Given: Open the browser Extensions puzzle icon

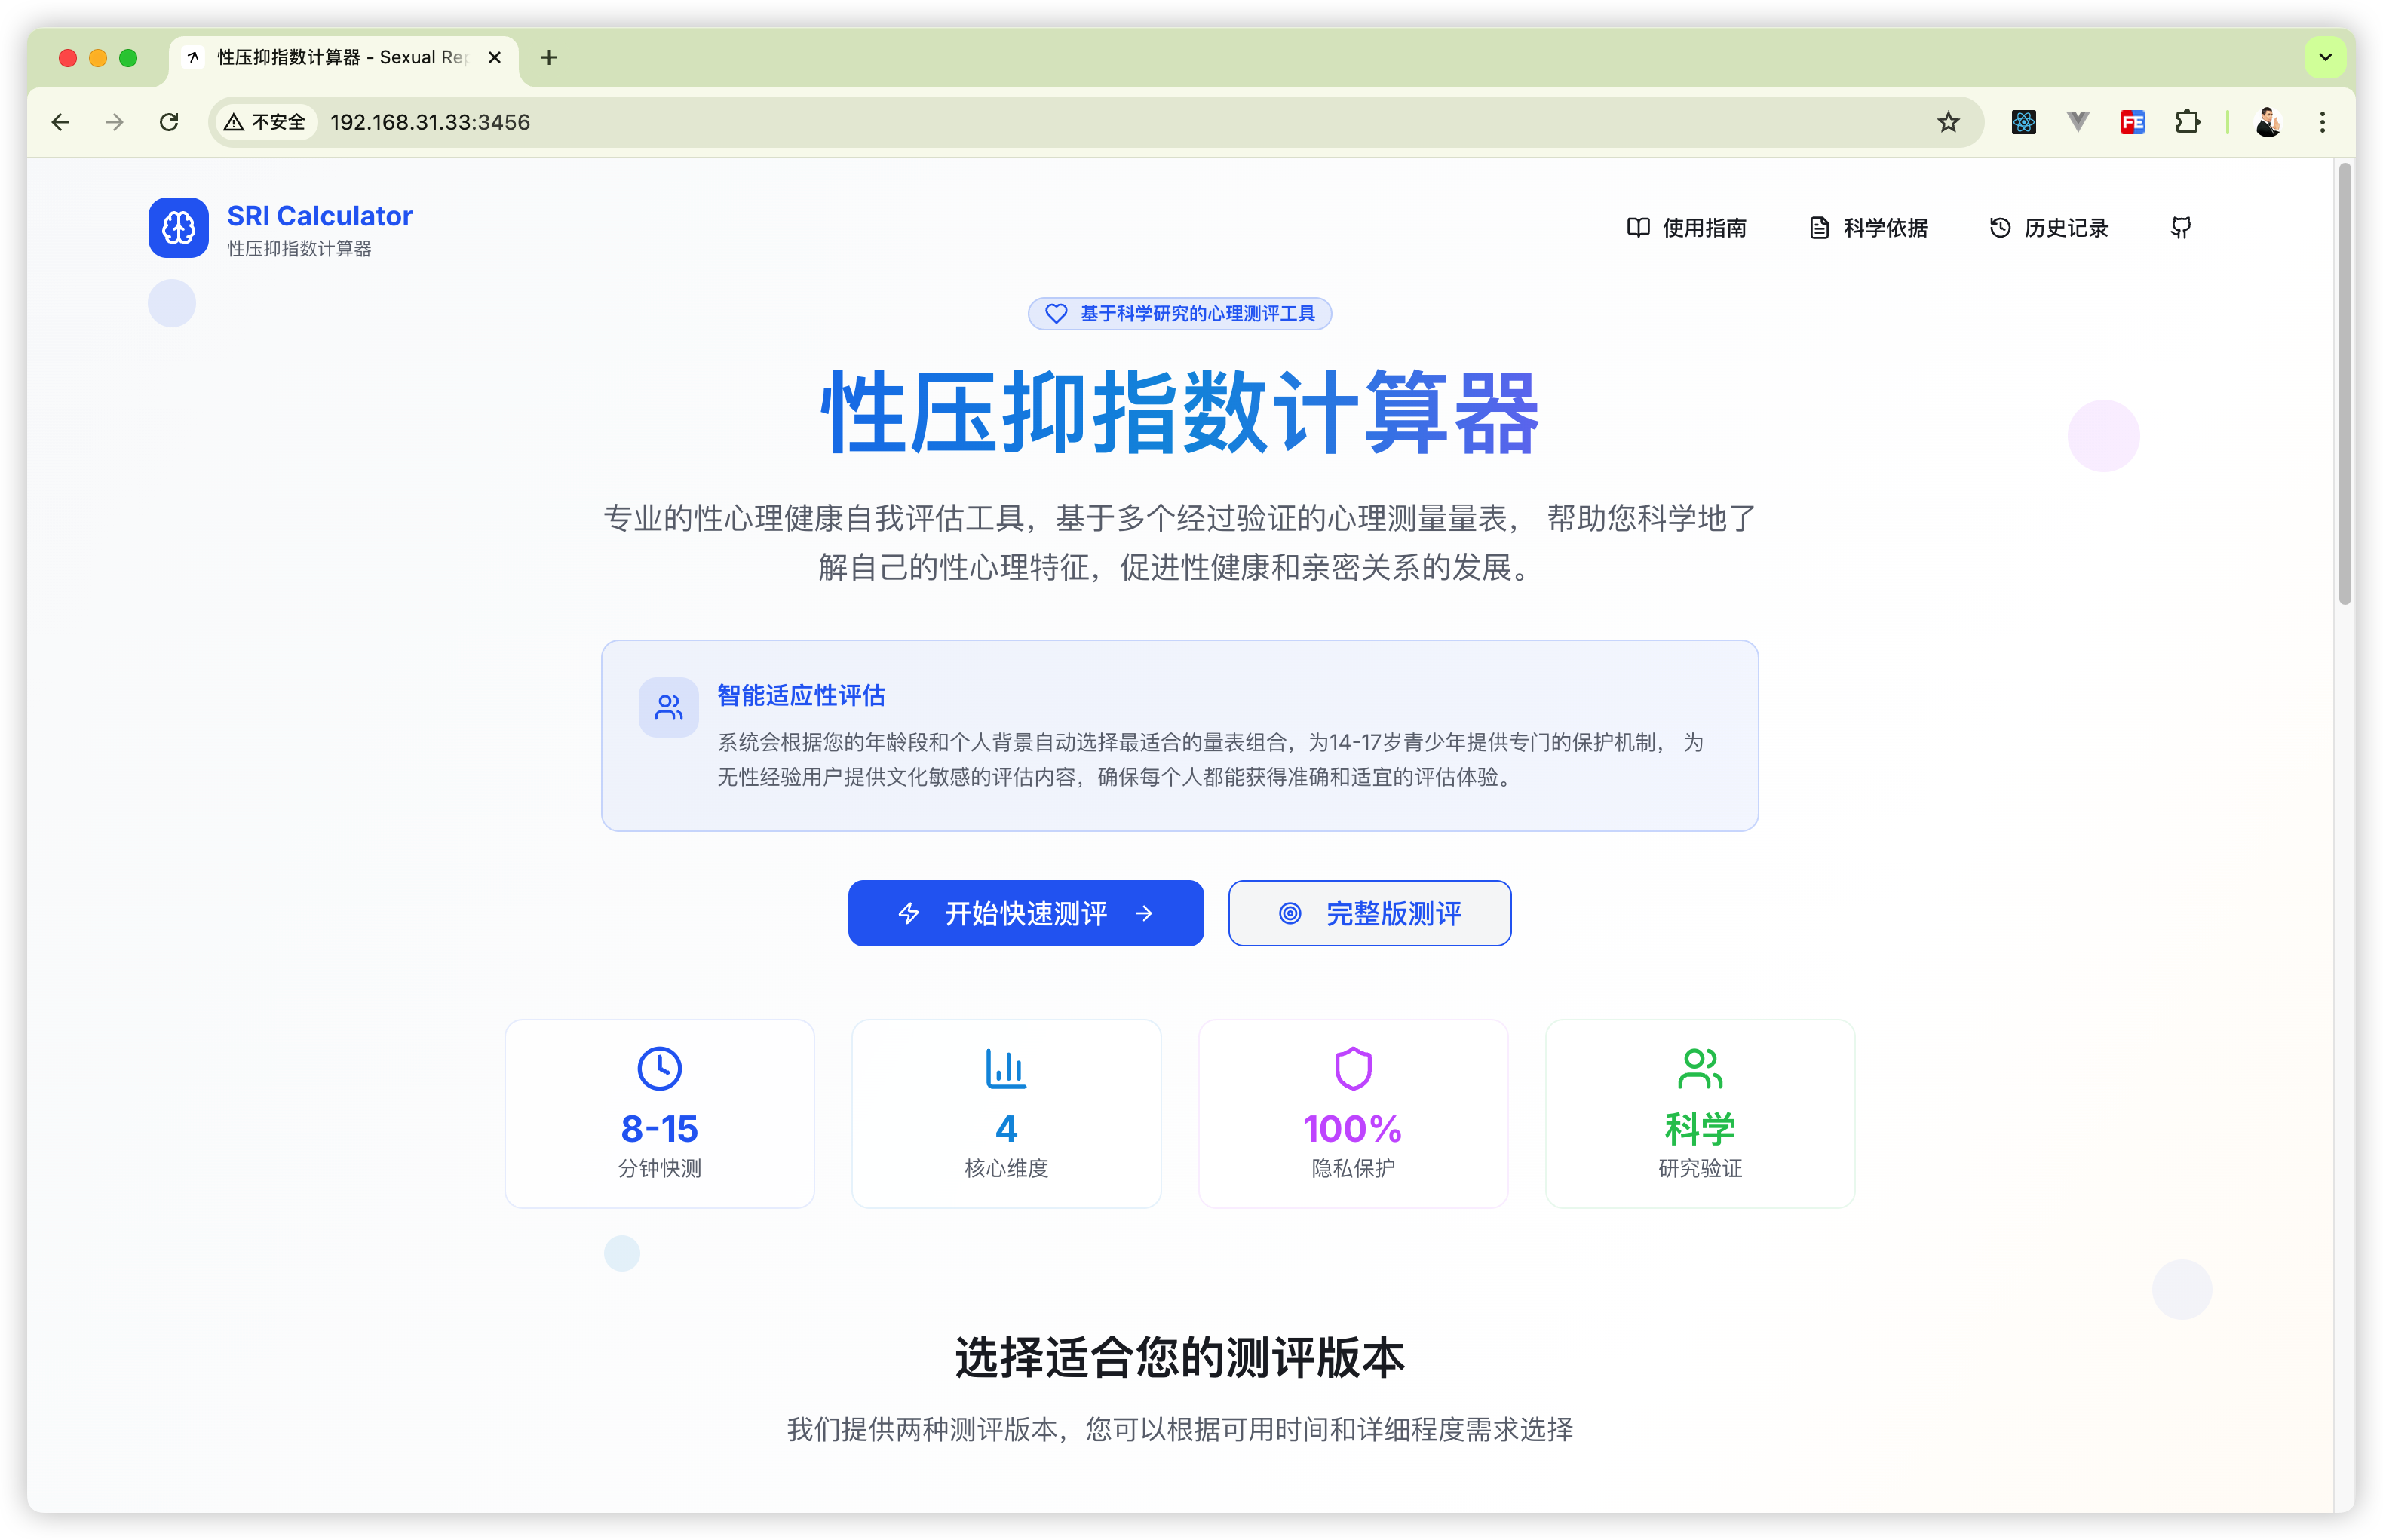Looking at the screenshot, I should click(2187, 122).
